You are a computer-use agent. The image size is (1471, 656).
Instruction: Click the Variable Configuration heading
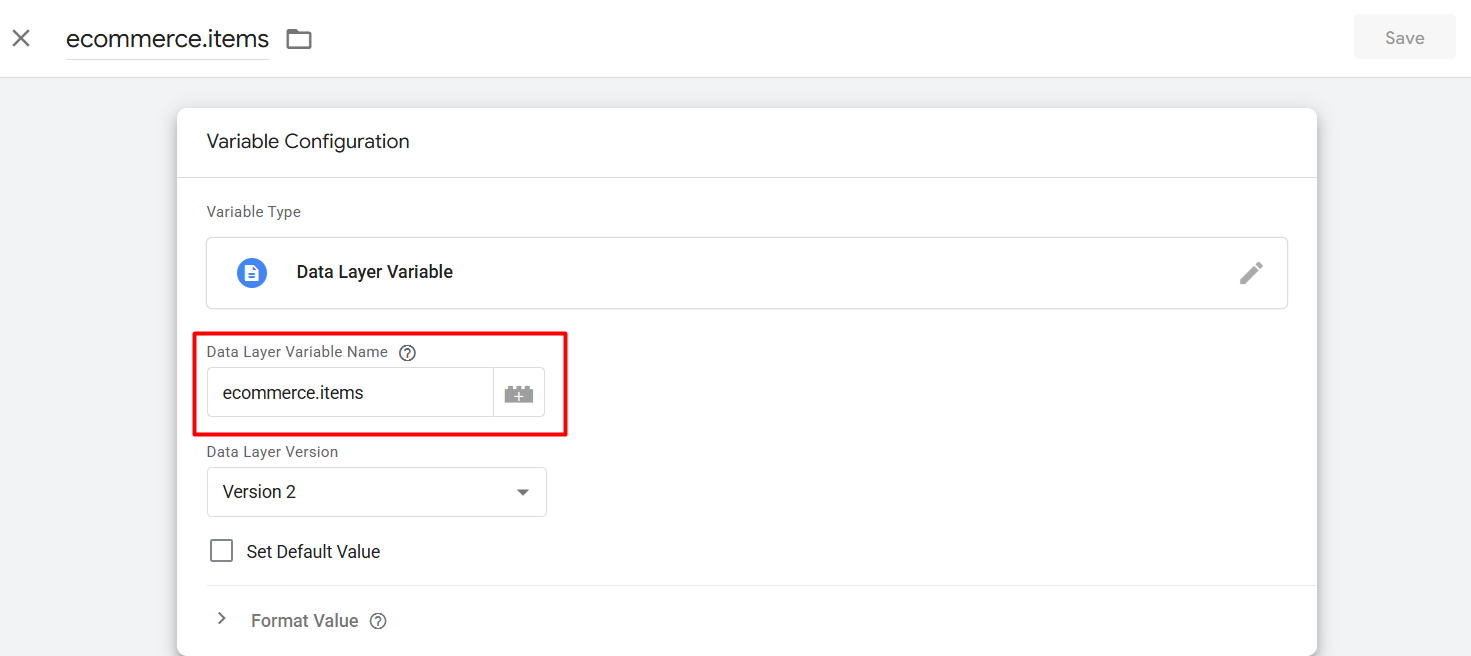[308, 142]
